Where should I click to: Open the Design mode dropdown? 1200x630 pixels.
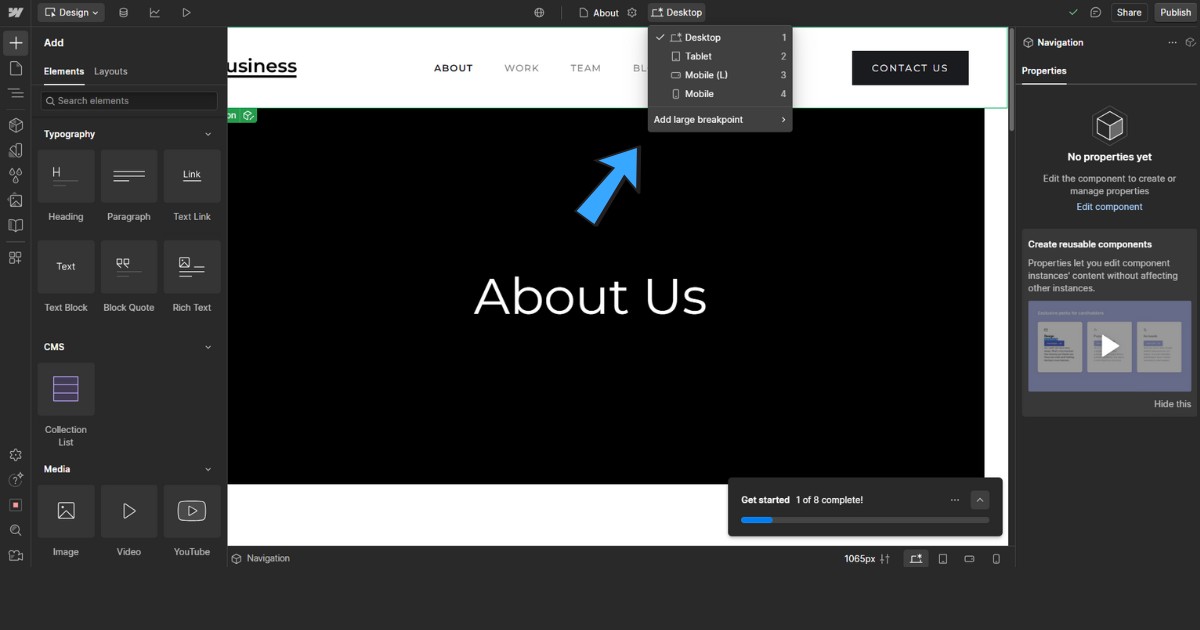point(73,13)
